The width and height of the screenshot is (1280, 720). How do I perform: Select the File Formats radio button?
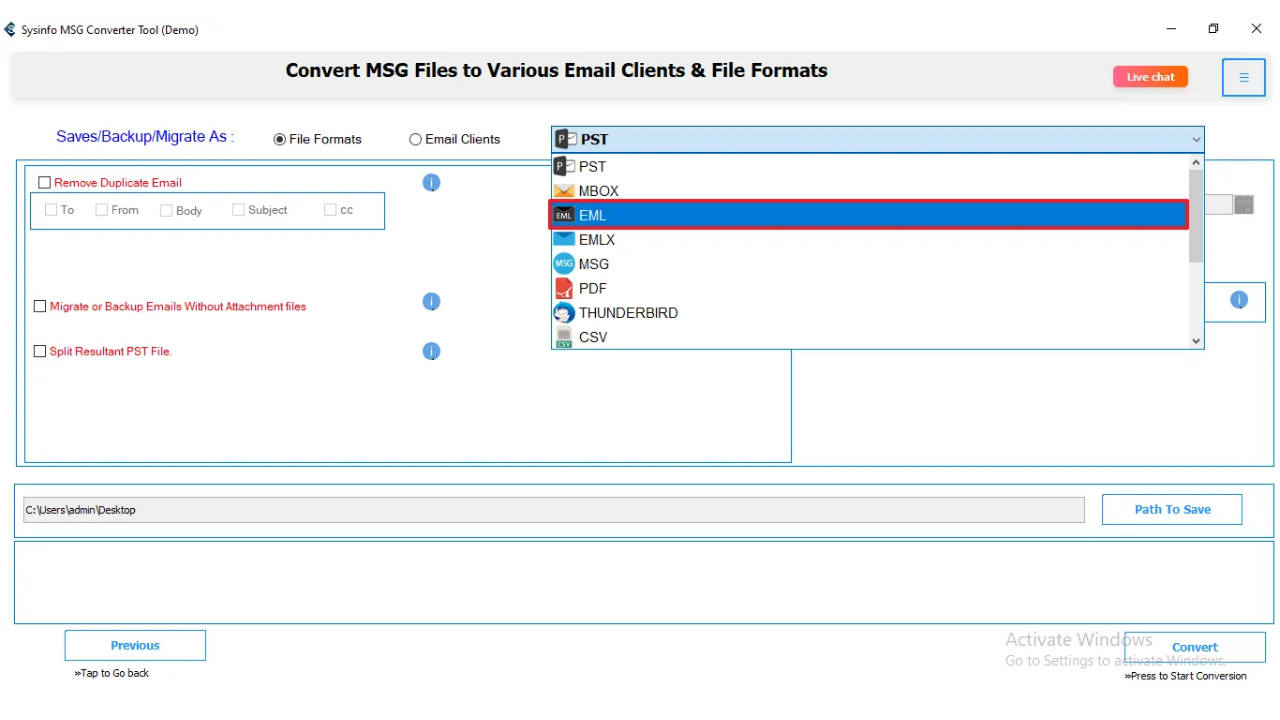coord(280,140)
